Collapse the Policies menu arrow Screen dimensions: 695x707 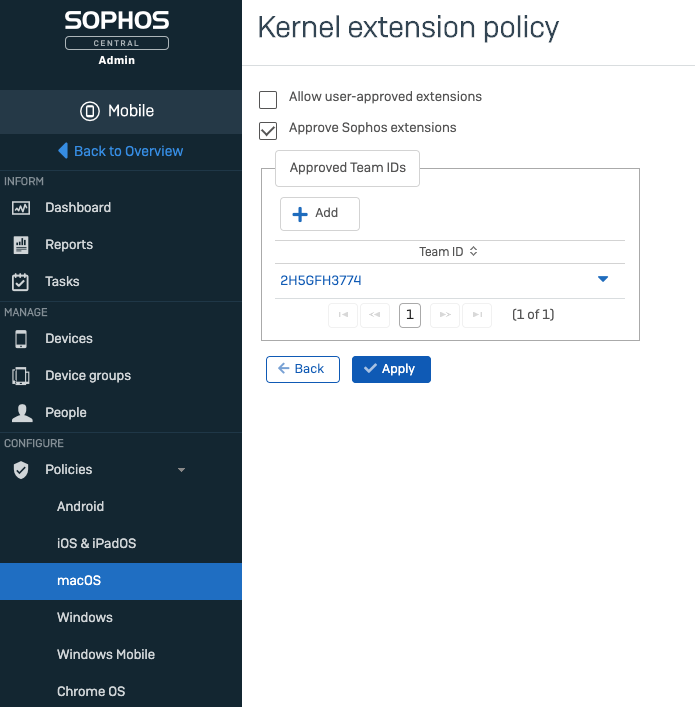(181, 470)
